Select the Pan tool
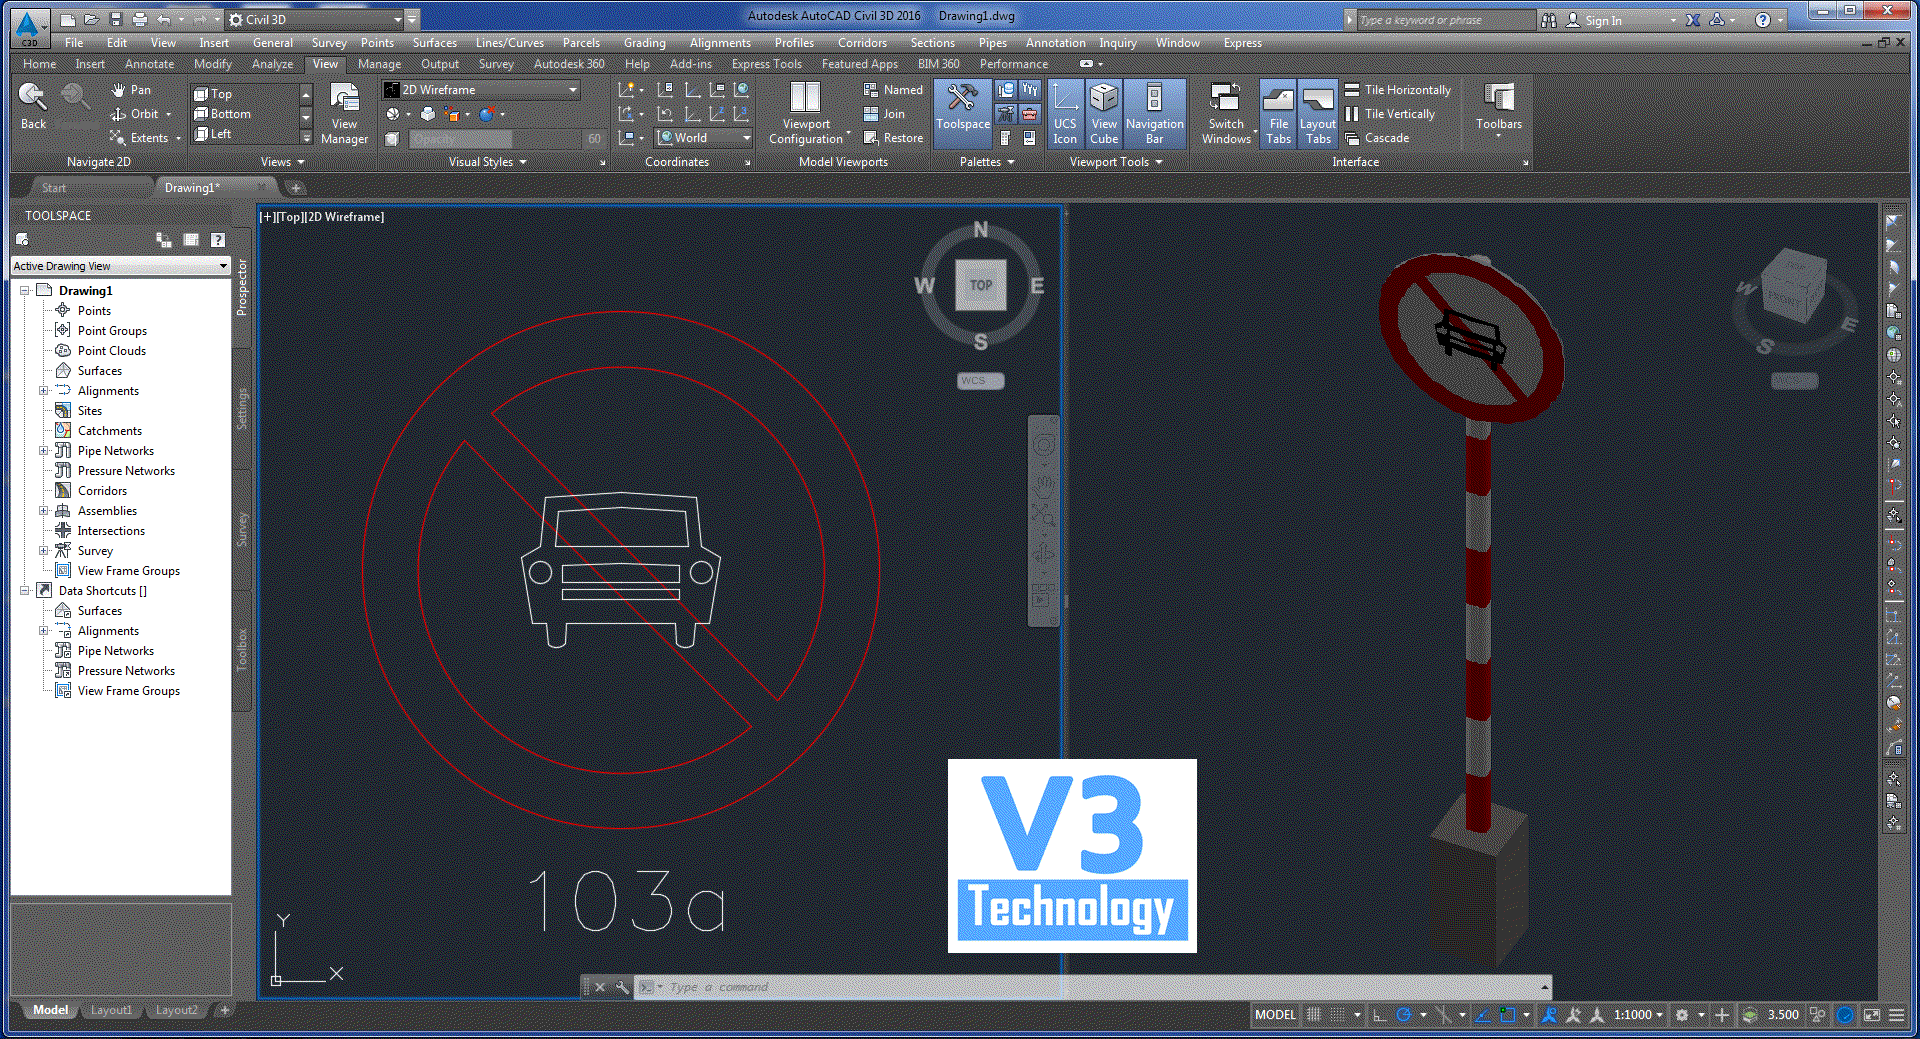1920x1039 pixels. pos(131,90)
